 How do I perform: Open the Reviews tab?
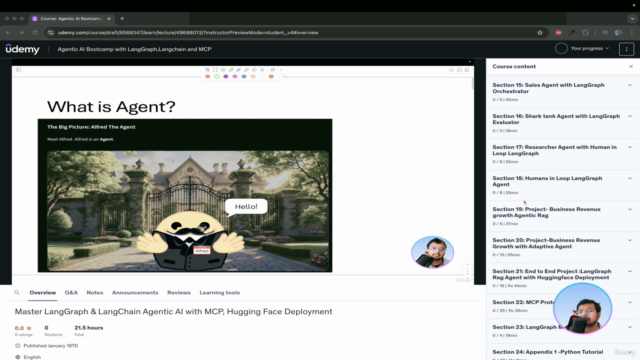click(x=179, y=293)
